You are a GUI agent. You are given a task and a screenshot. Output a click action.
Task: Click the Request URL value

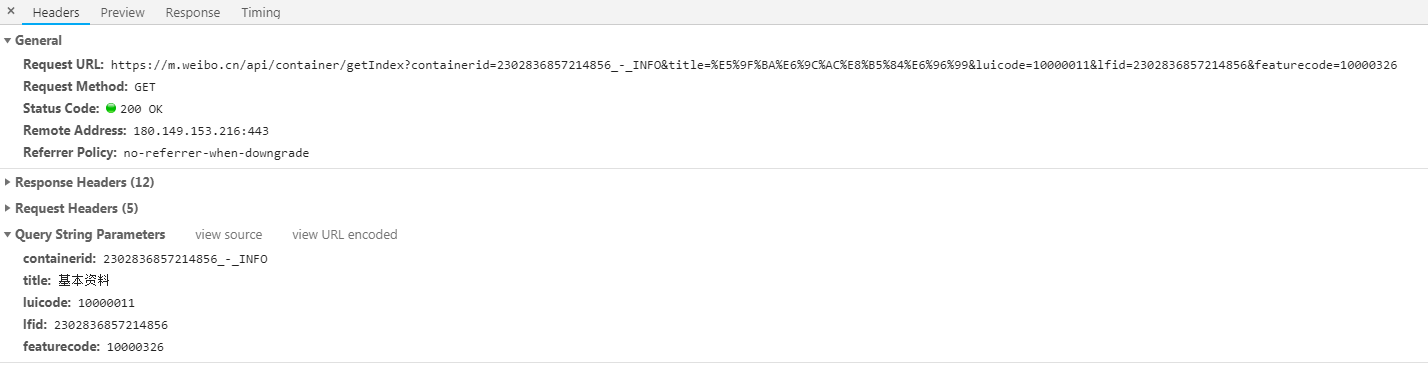click(754, 65)
